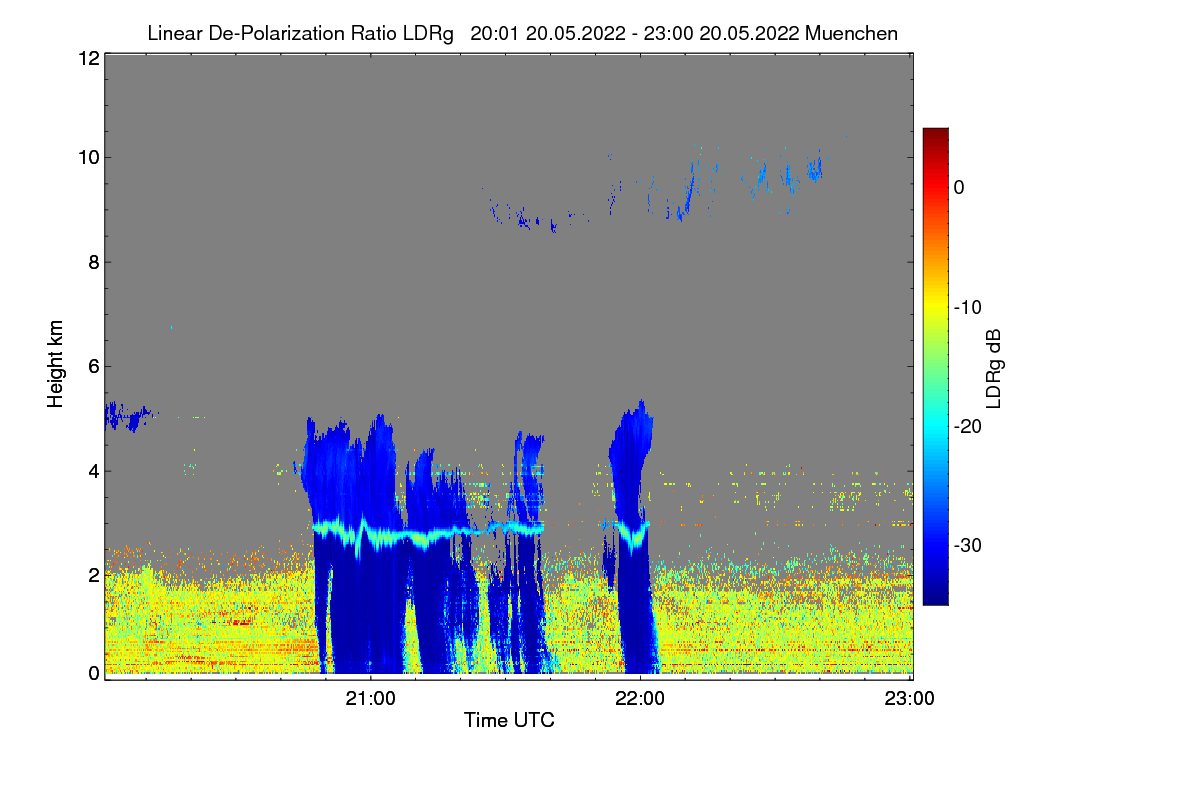Click the 'Muenchen' station name in title
Viewport: 1200px width, 800px height.
tap(851, 33)
